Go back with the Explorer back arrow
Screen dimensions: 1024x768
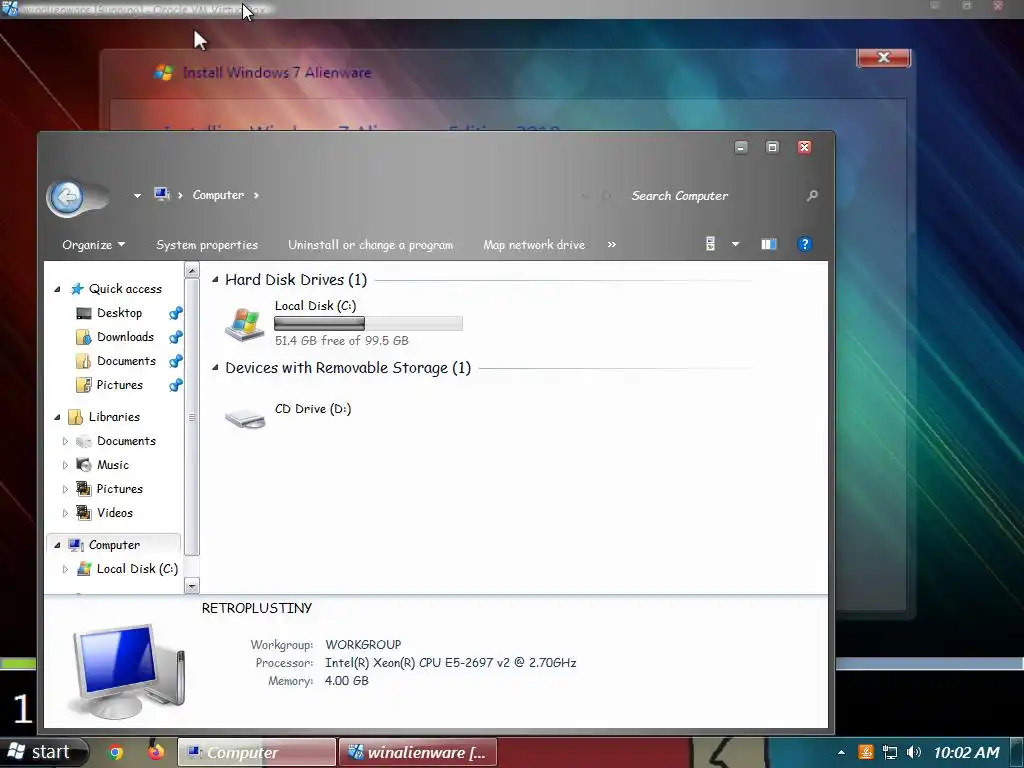tap(67, 197)
